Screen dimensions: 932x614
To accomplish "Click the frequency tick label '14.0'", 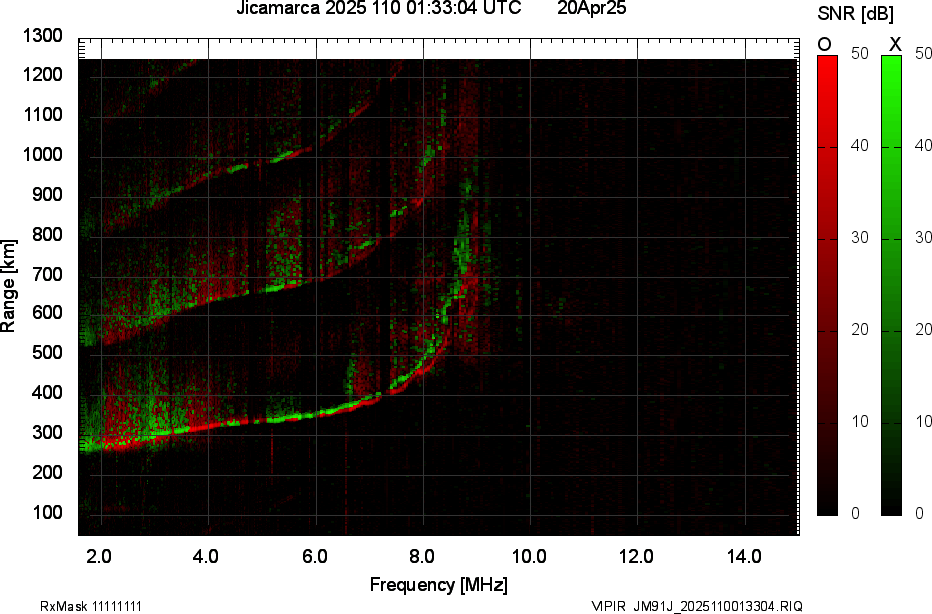I will tap(744, 556).
